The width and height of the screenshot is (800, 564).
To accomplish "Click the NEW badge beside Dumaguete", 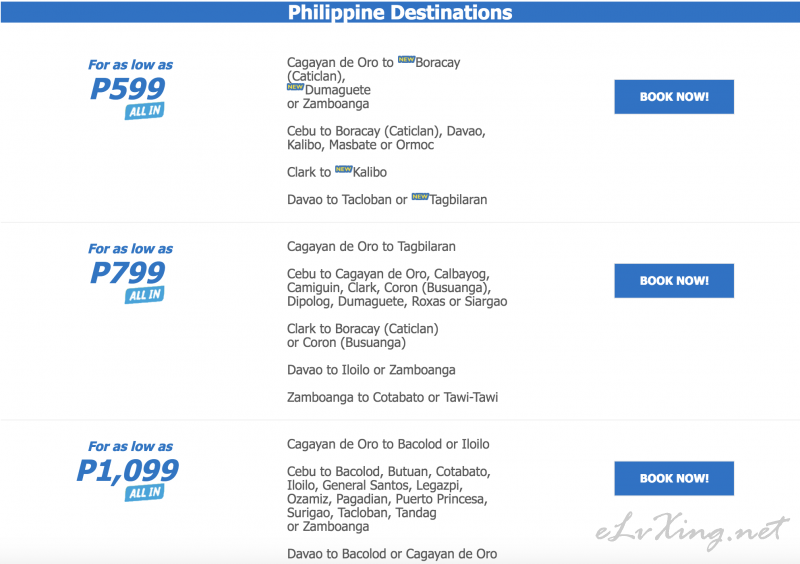I will point(295,87).
